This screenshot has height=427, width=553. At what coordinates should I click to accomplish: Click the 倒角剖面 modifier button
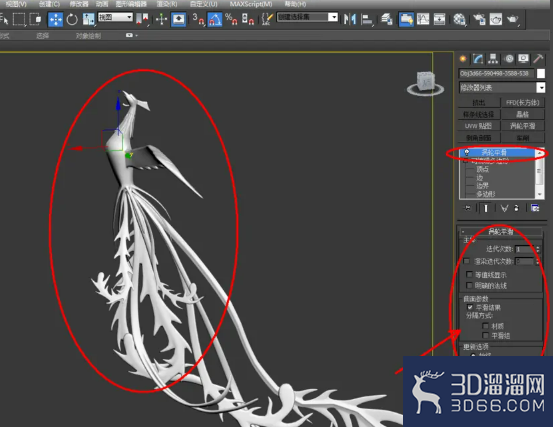(x=479, y=138)
